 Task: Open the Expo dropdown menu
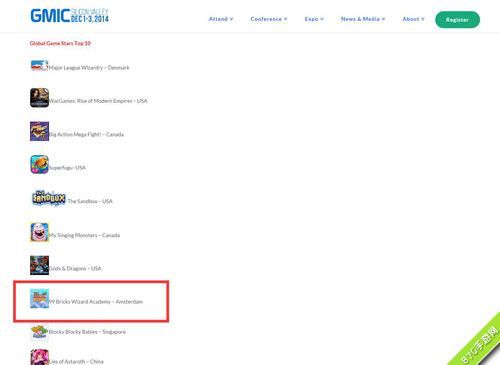click(x=314, y=19)
